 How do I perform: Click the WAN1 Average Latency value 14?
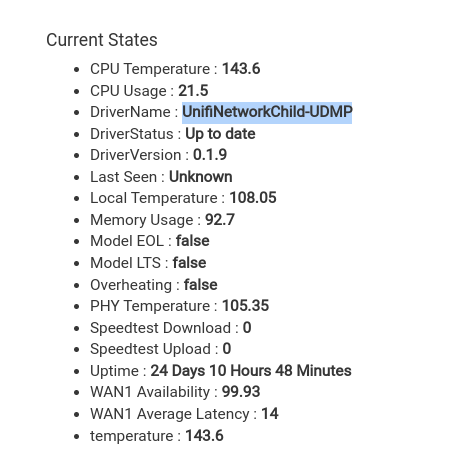coord(270,414)
